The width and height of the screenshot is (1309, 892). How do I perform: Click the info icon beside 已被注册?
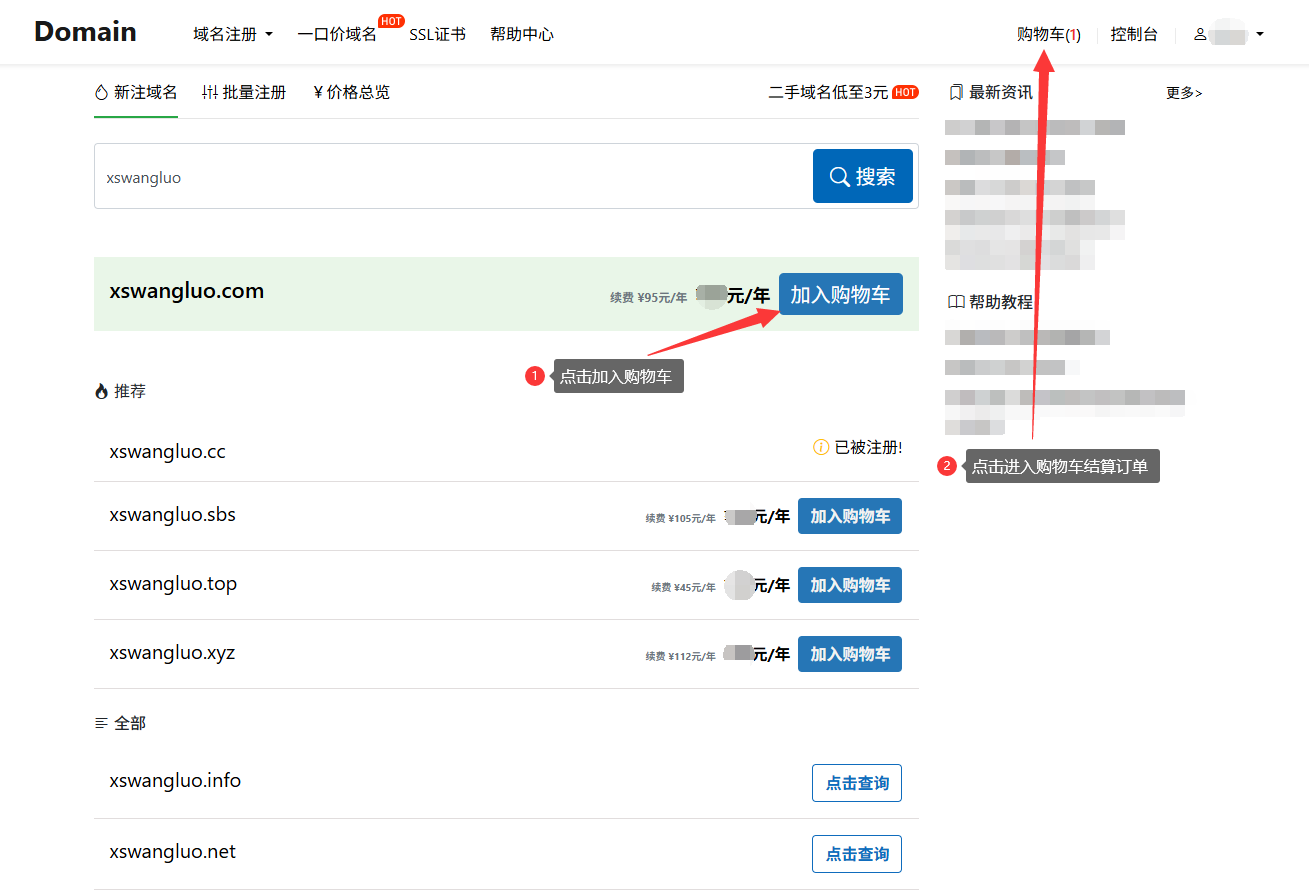coord(821,447)
